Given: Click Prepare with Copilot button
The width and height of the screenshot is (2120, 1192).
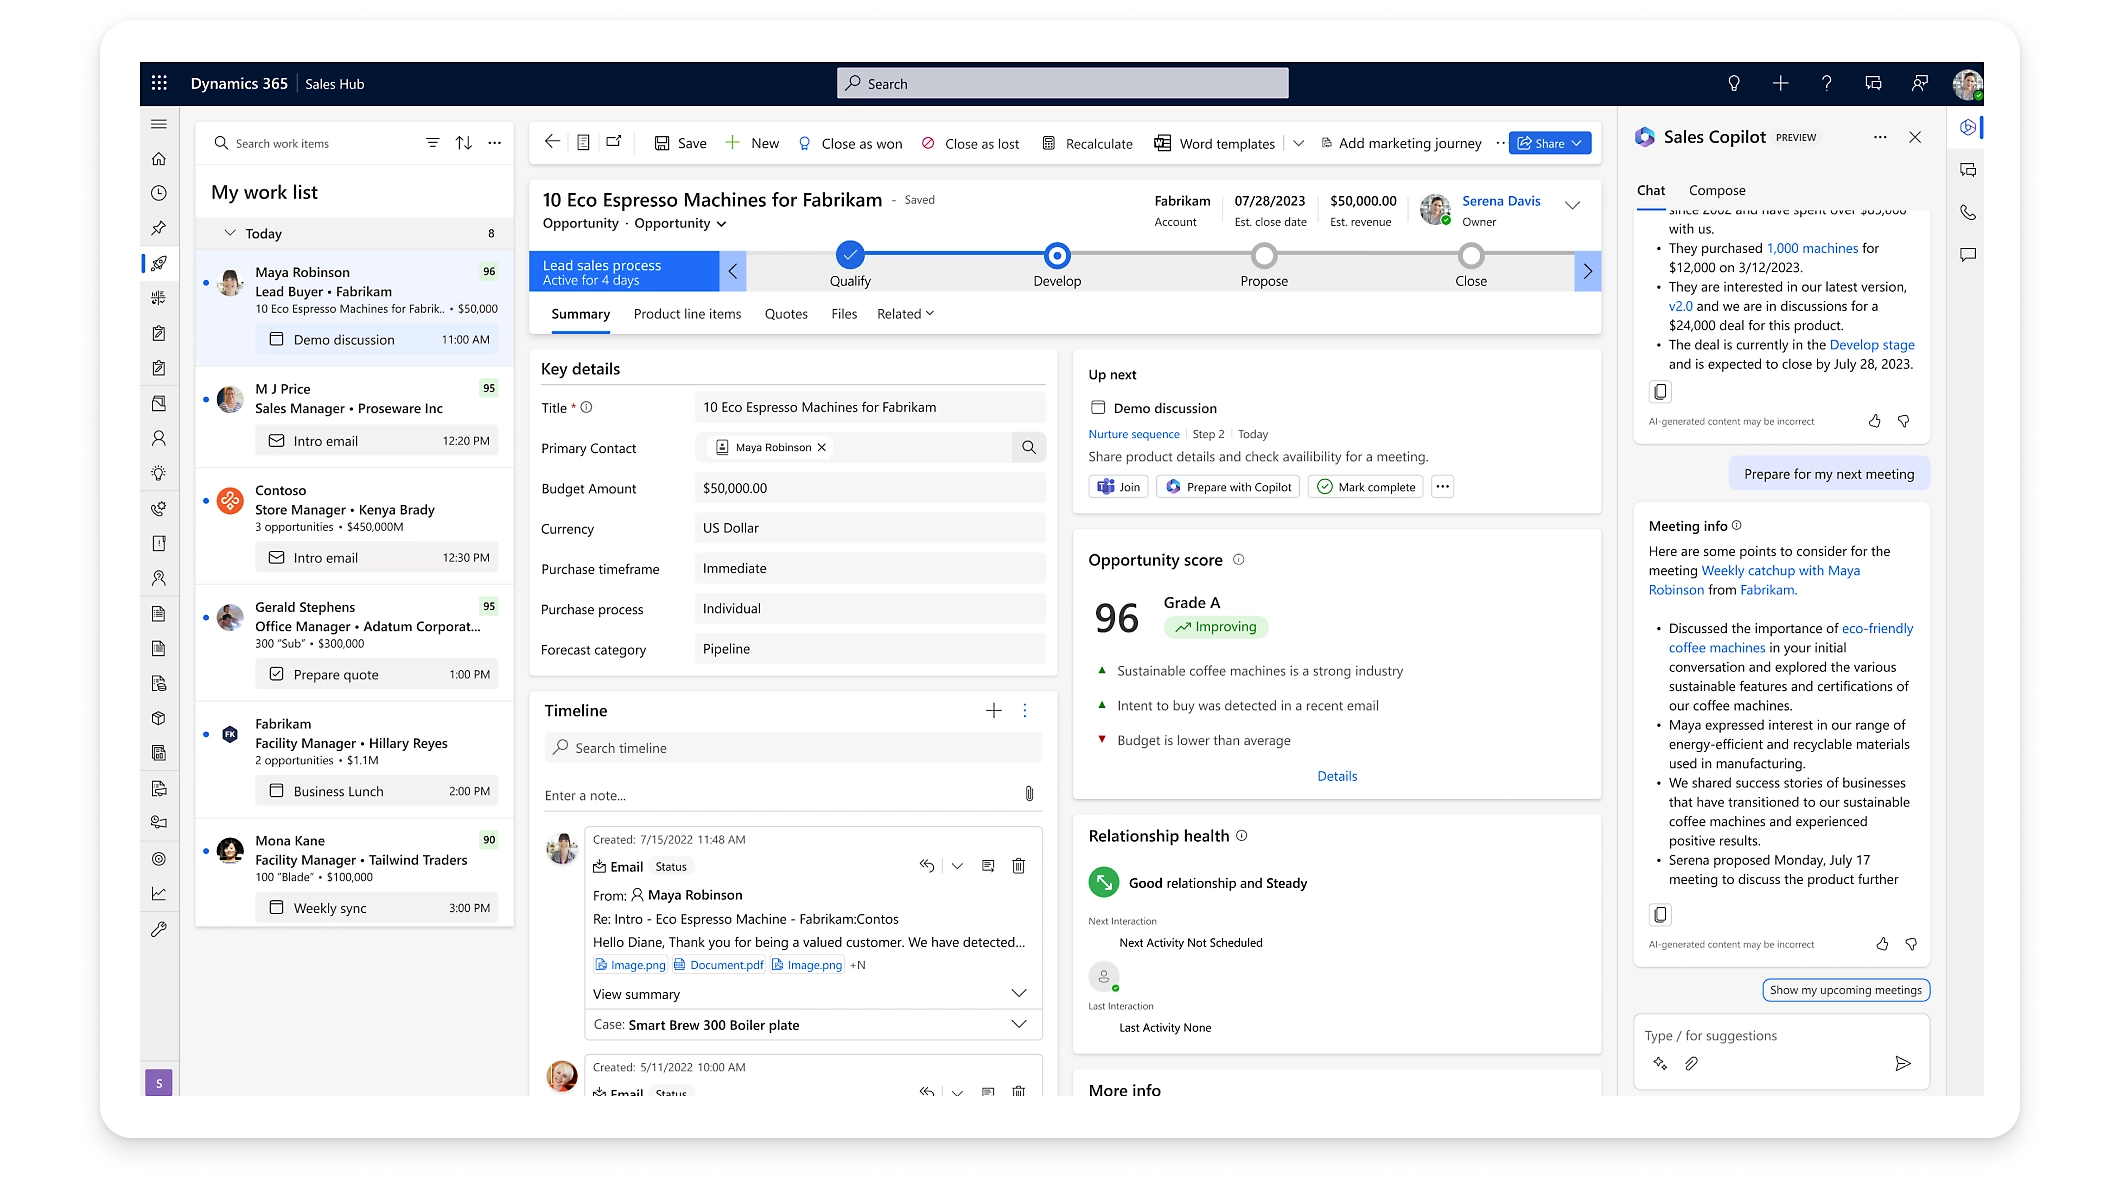Looking at the screenshot, I should [x=1229, y=487].
